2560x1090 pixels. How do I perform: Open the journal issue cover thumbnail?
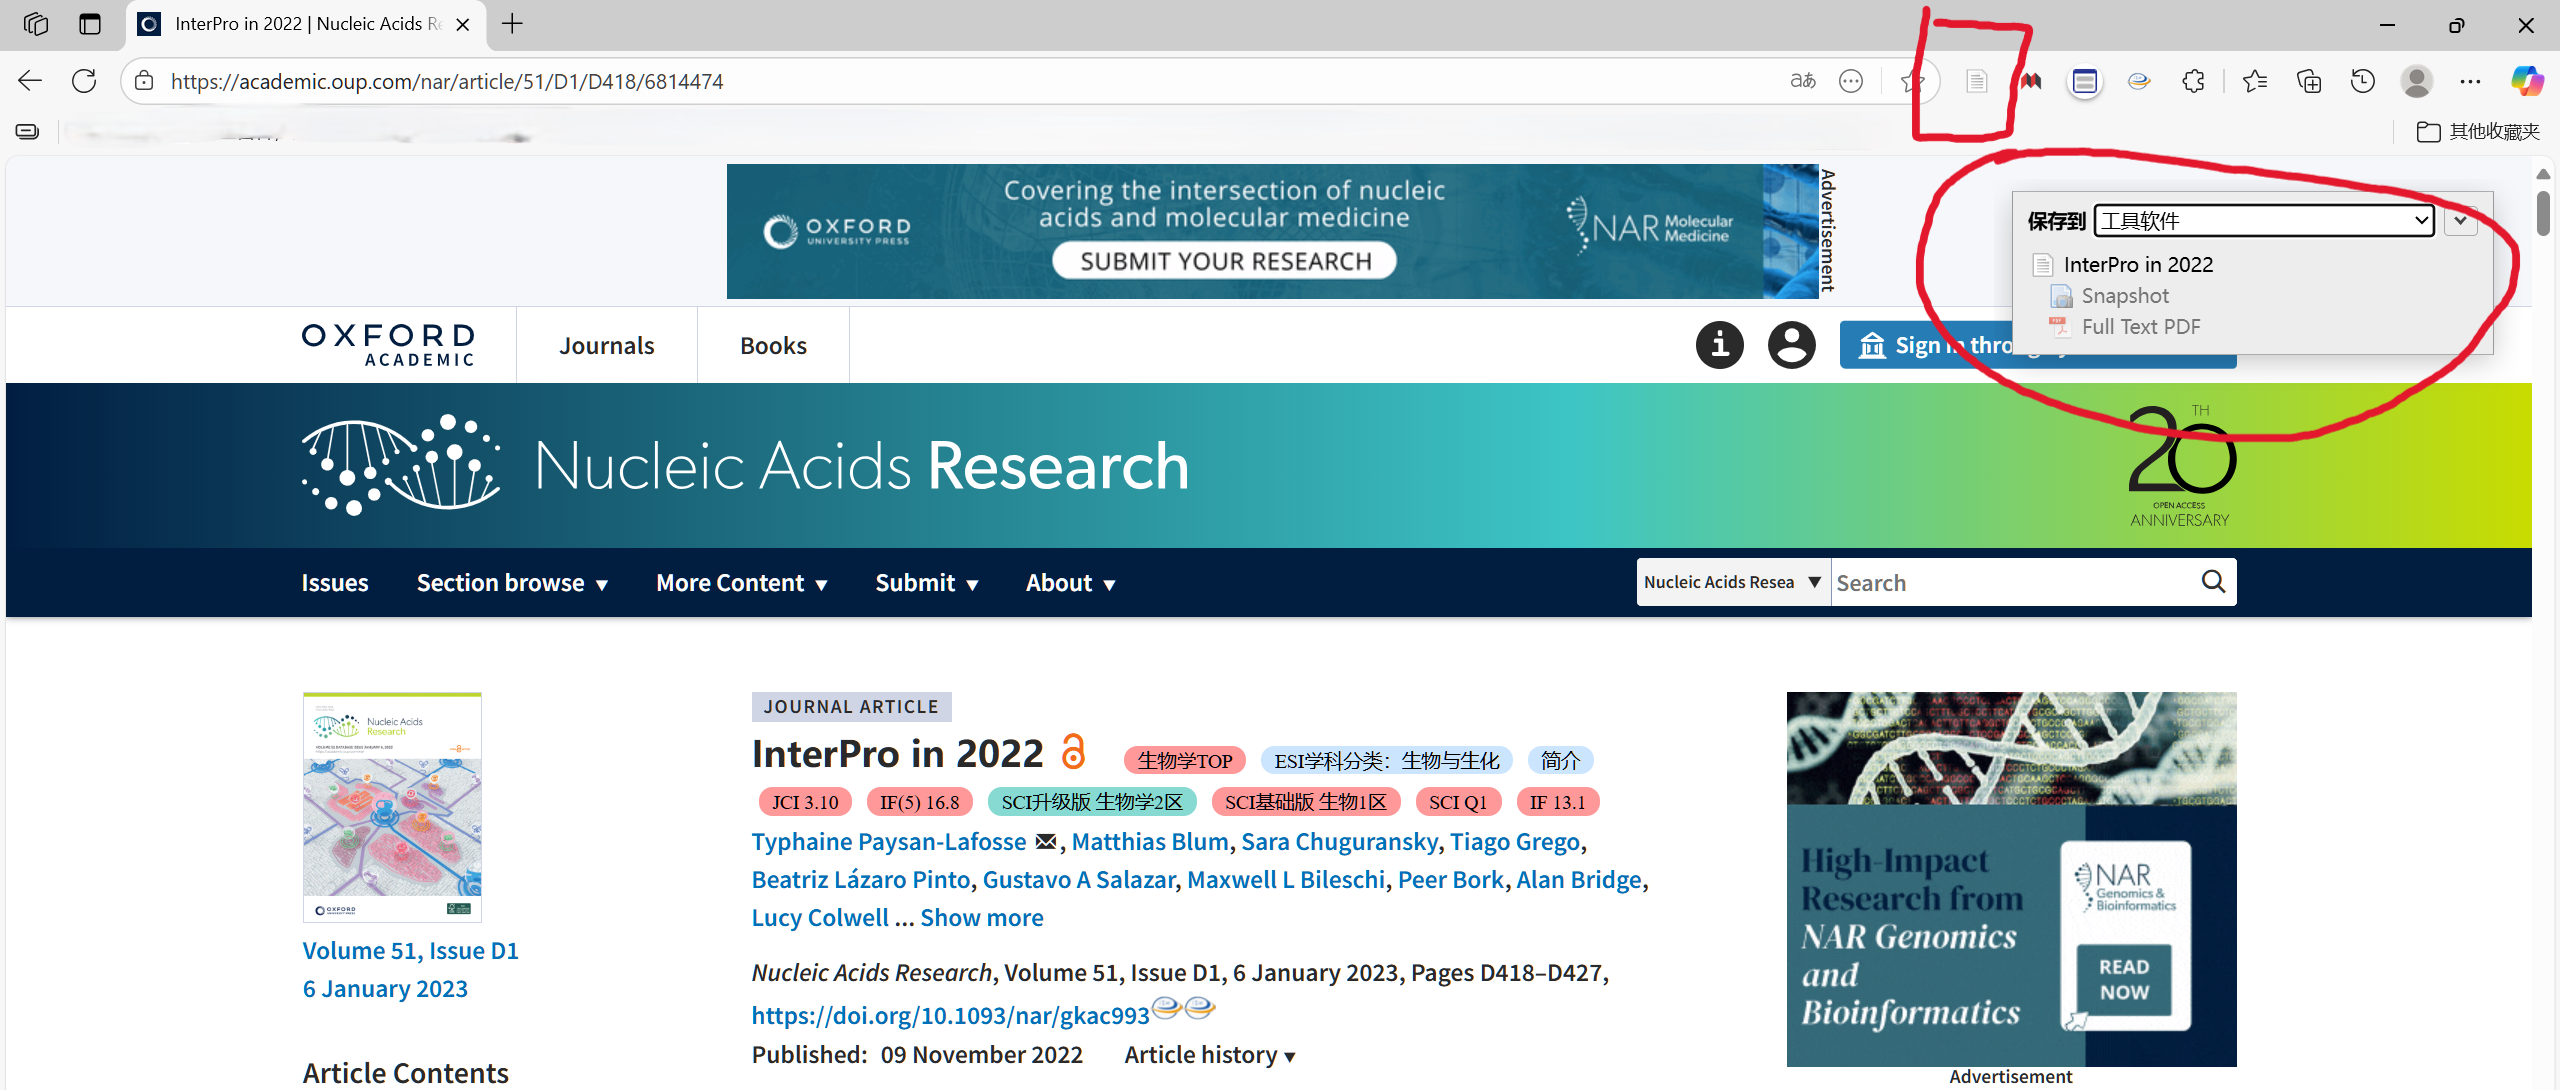[x=392, y=807]
